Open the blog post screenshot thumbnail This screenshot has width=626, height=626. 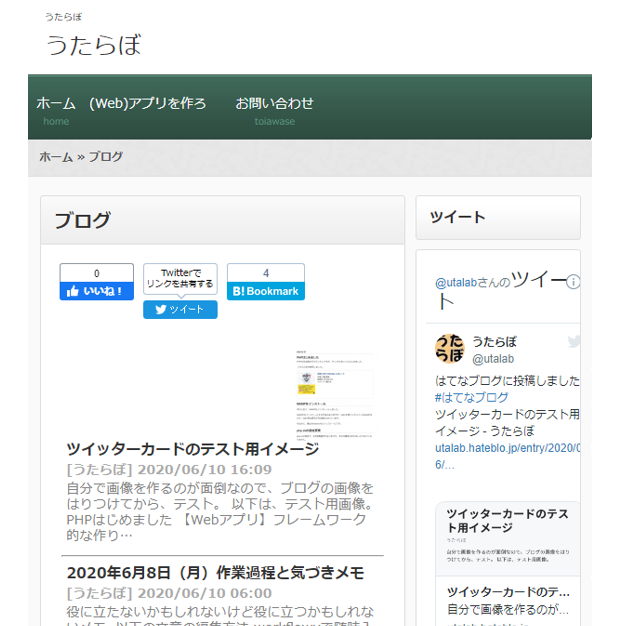[x=335, y=395]
